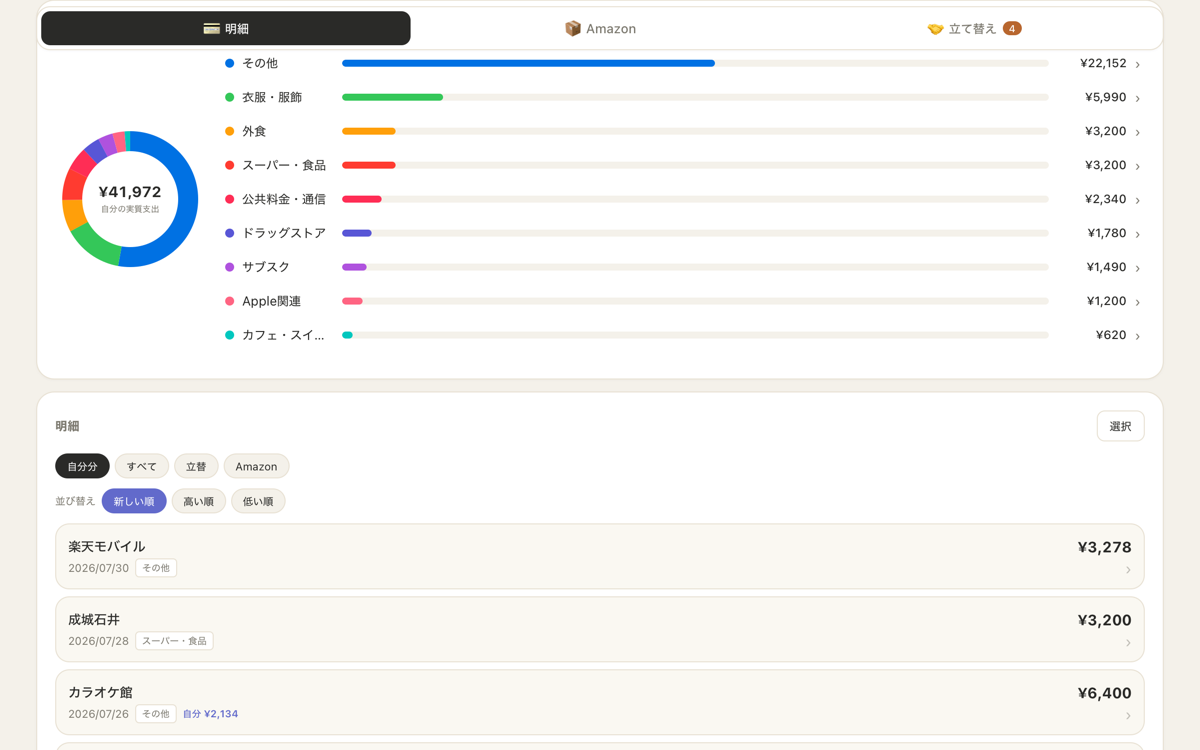Viewport: 1200px width, 750px height.
Task: Click the pink Apple関連 progress bar
Action: tap(352, 301)
